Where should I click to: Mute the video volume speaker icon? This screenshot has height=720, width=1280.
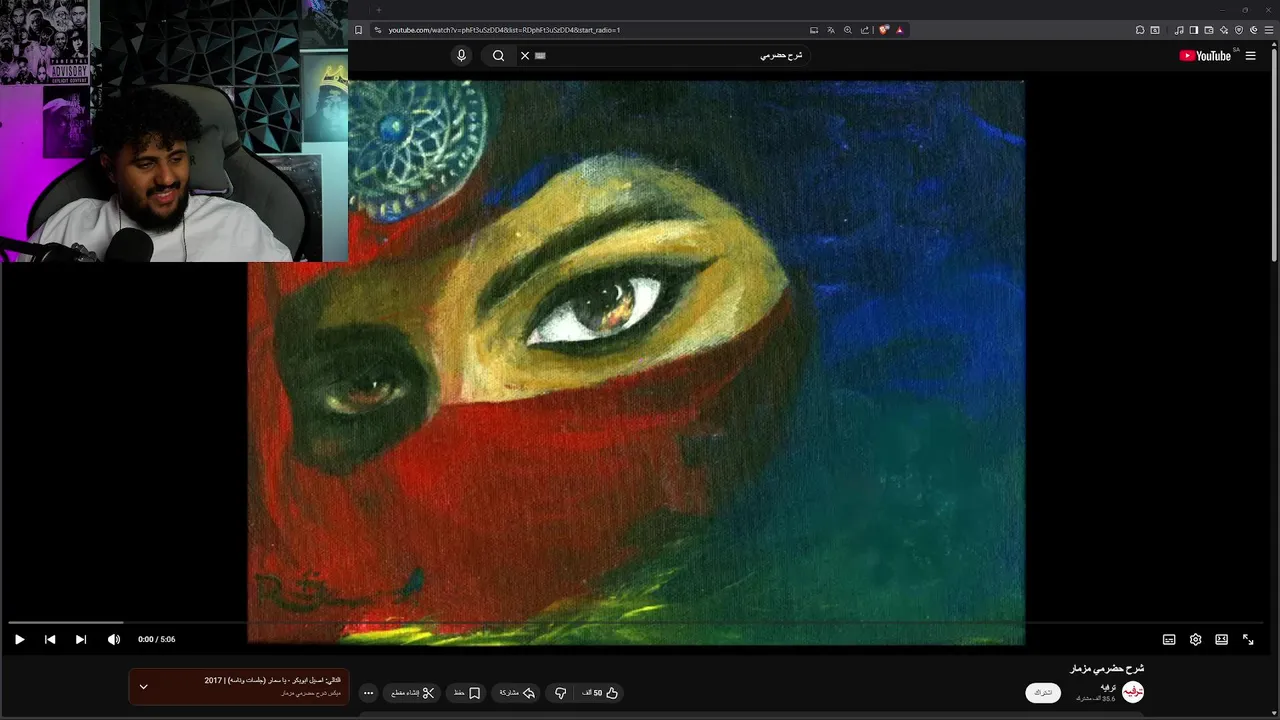(114, 640)
